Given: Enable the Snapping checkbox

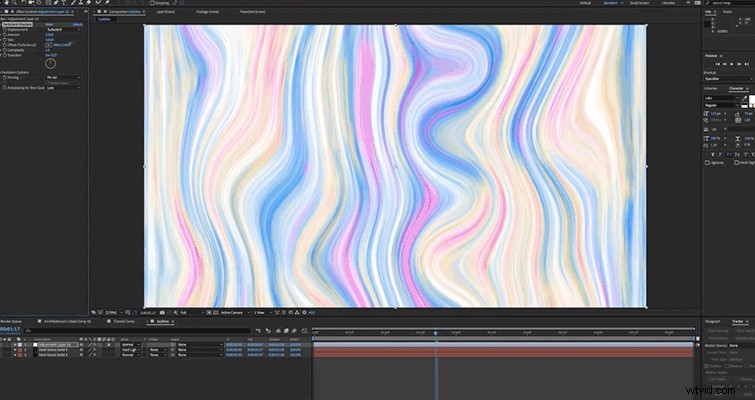Looking at the screenshot, I should pyautogui.click(x=152, y=3).
